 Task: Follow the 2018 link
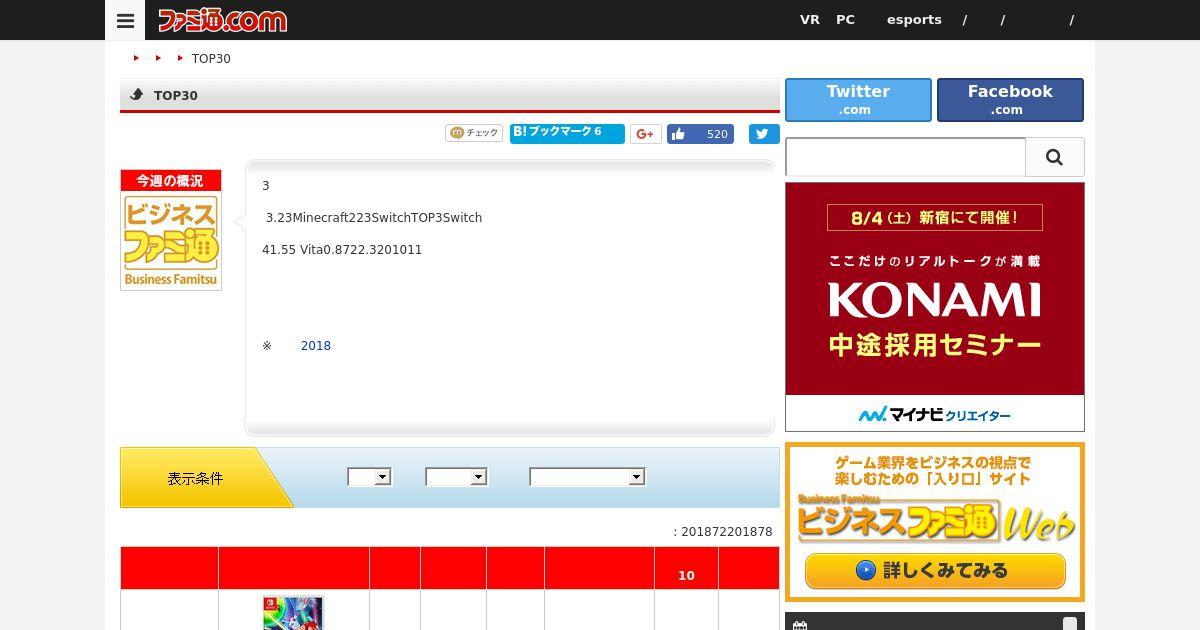[316, 346]
